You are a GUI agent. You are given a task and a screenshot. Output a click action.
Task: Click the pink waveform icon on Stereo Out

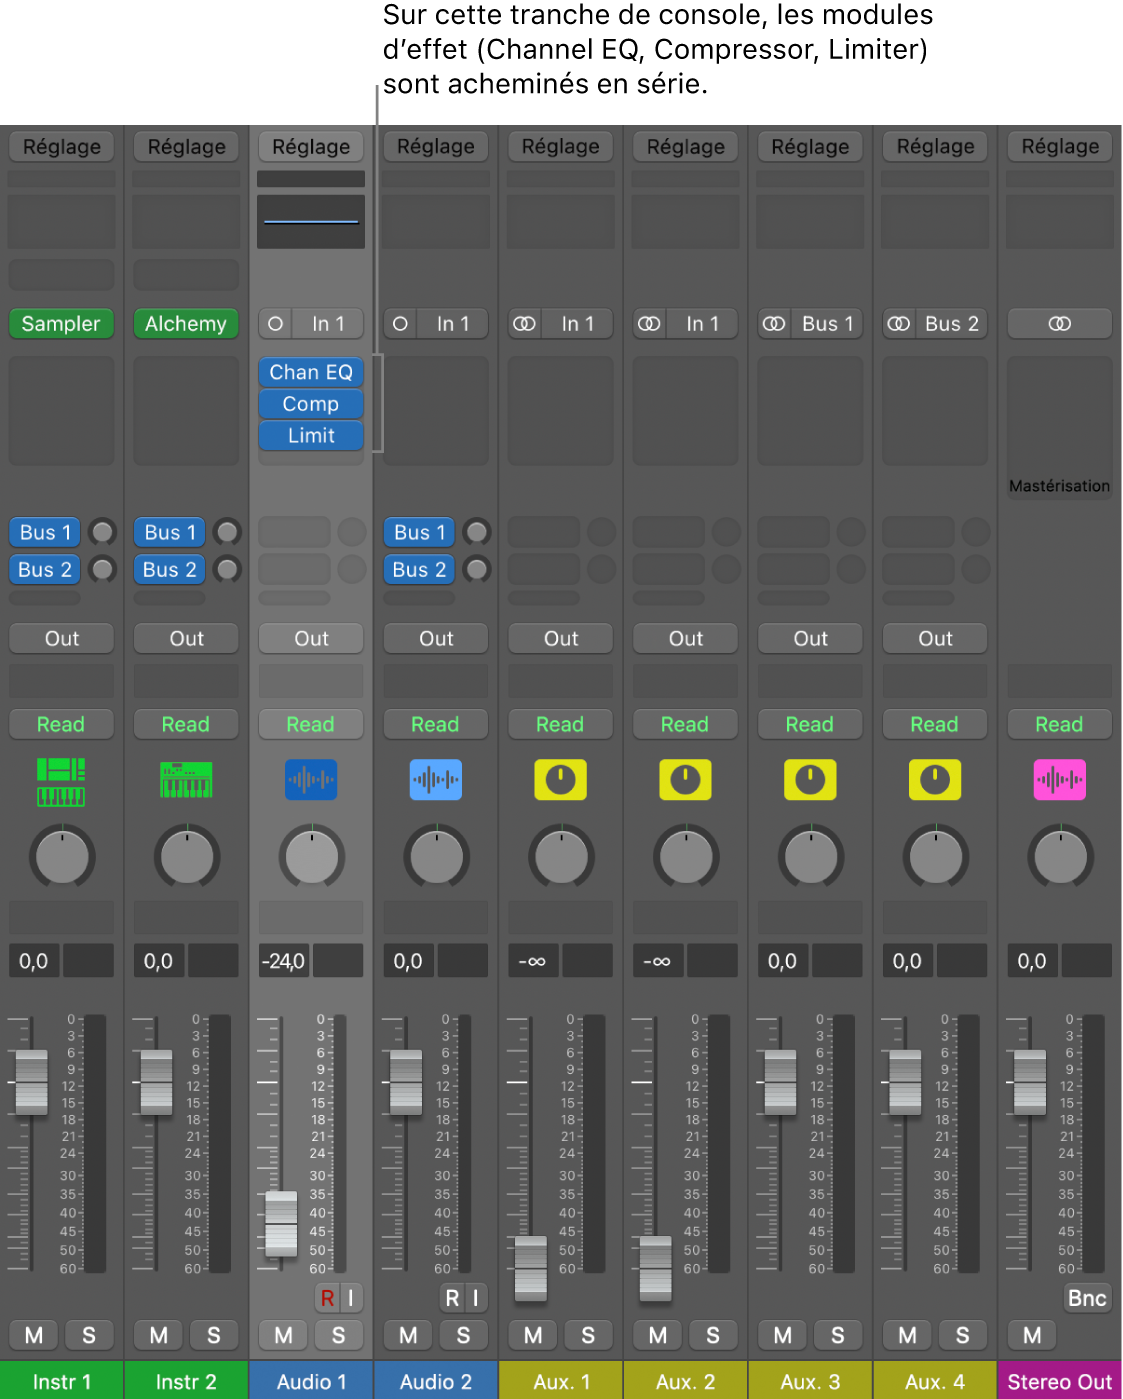pos(1059,780)
